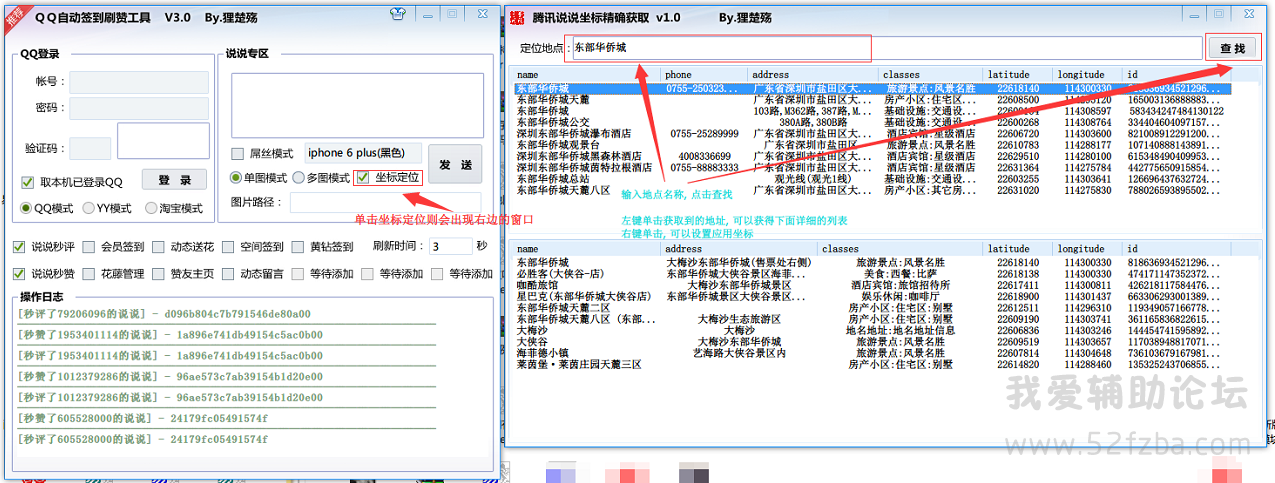The width and height of the screenshot is (1275, 483).
Task: Select 深圳东部华侨城茵特拉根酒店 row
Action: point(871,168)
